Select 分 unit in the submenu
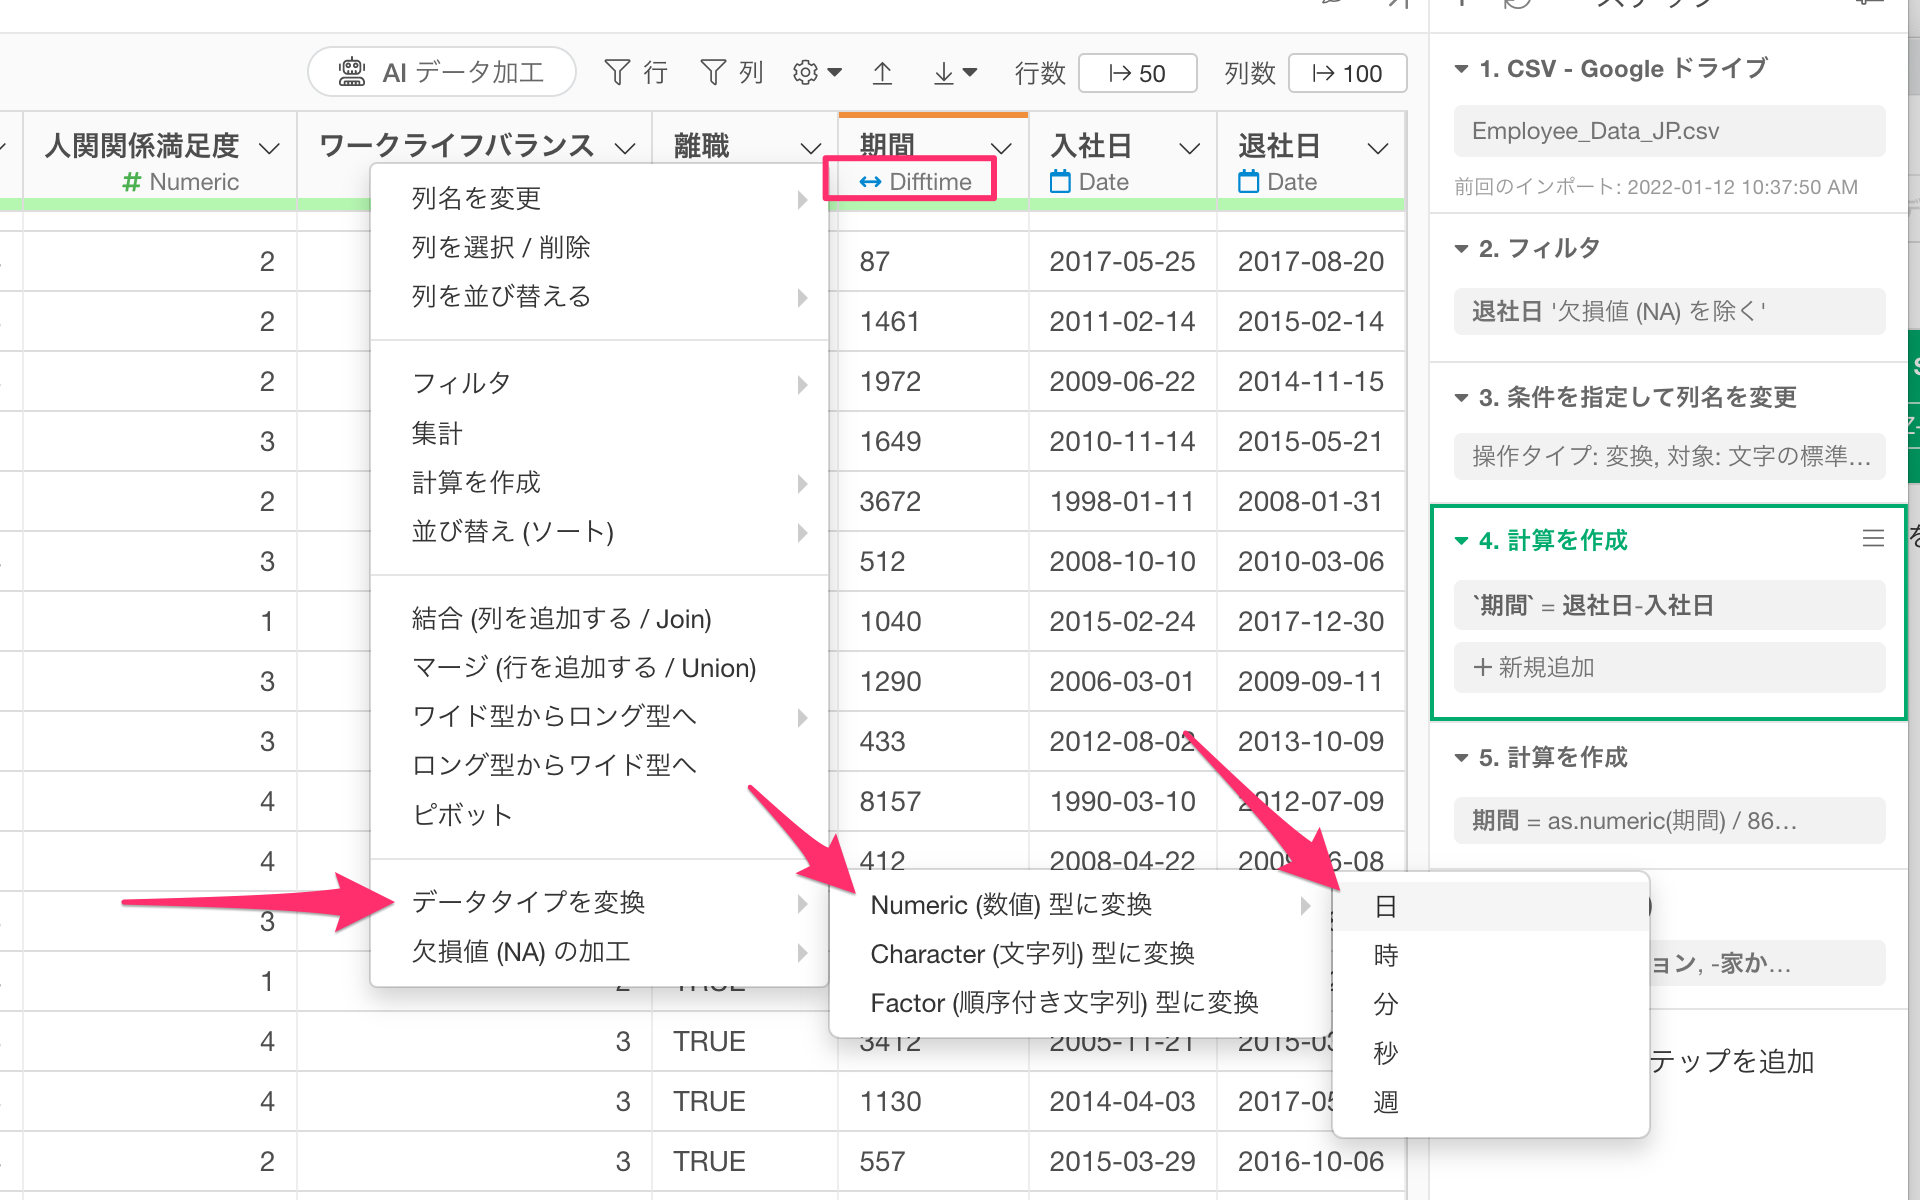 [1491, 1005]
